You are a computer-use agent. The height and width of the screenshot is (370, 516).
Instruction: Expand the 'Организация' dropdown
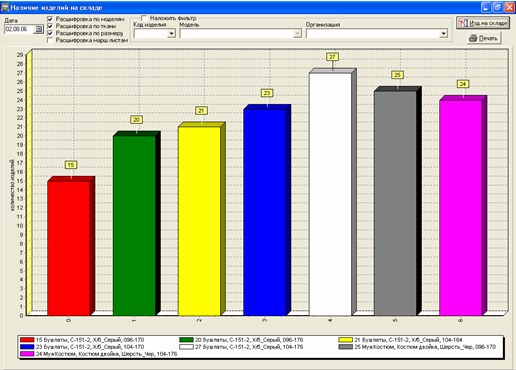443,33
